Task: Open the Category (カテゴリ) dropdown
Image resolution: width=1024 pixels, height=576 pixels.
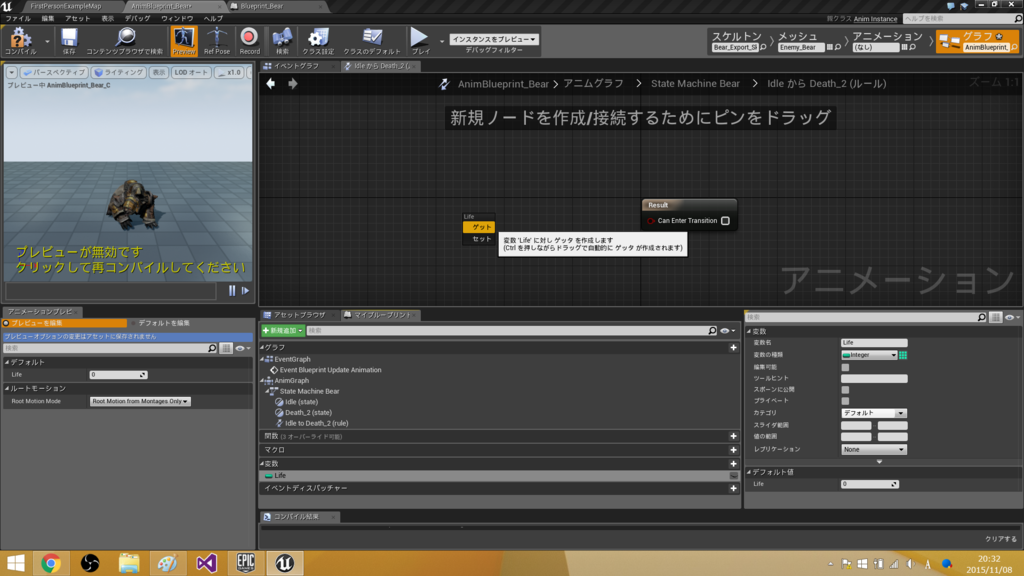Action: 873,413
